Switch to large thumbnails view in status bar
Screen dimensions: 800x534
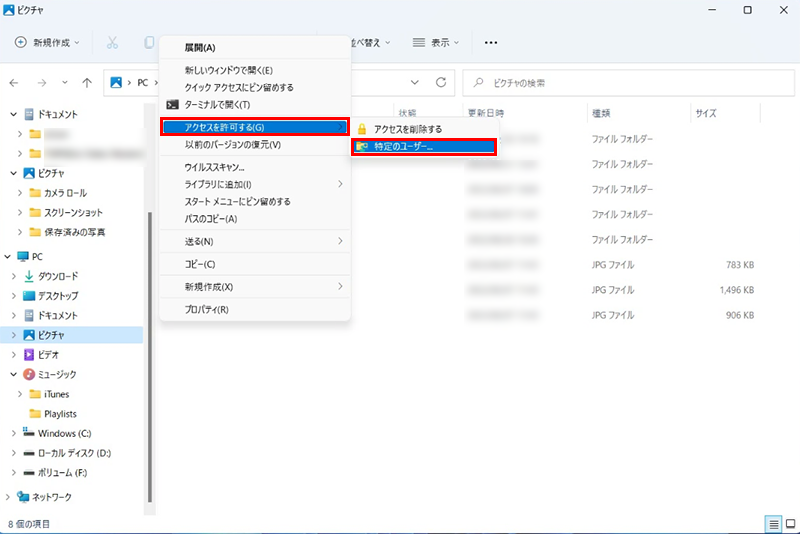point(788,524)
